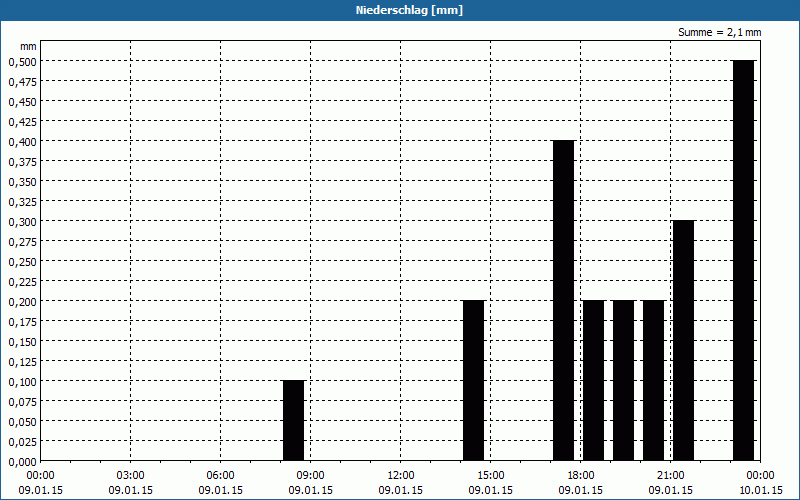Click the 18:00 time axis label
Image resolution: width=800 pixels, height=500 pixels.
[x=581, y=476]
